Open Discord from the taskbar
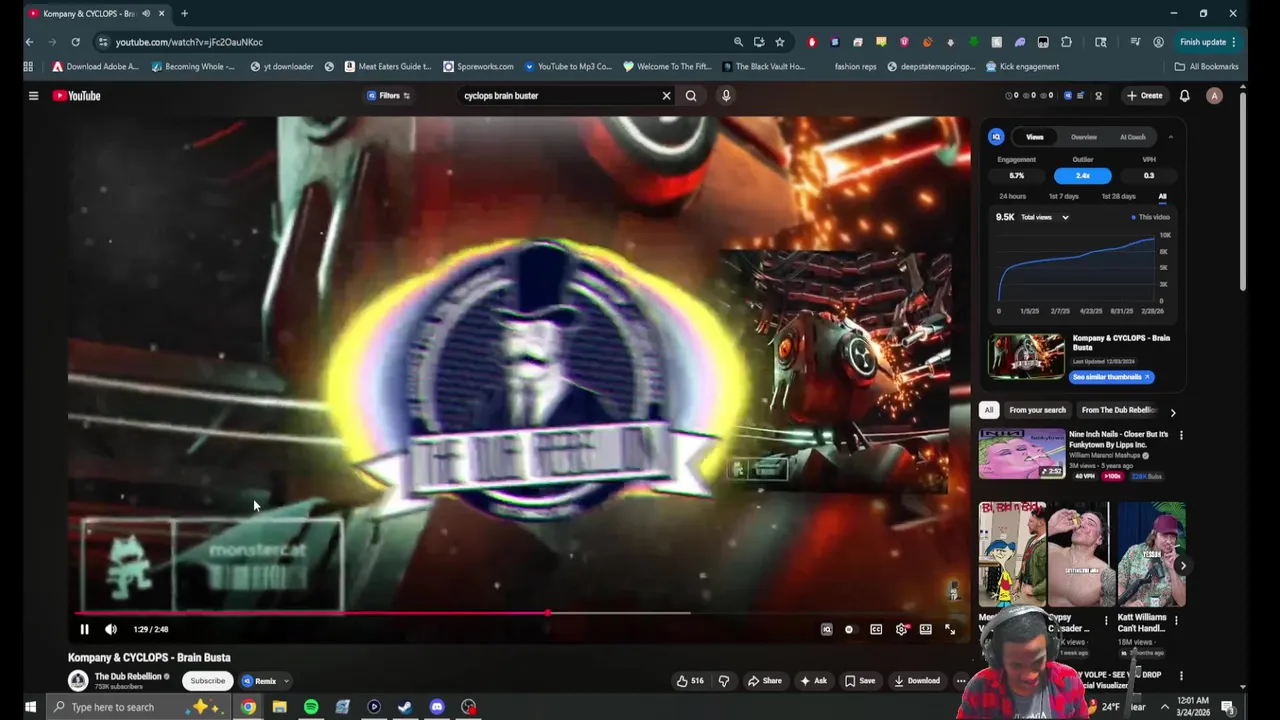The width and height of the screenshot is (1280, 720). coord(437,707)
